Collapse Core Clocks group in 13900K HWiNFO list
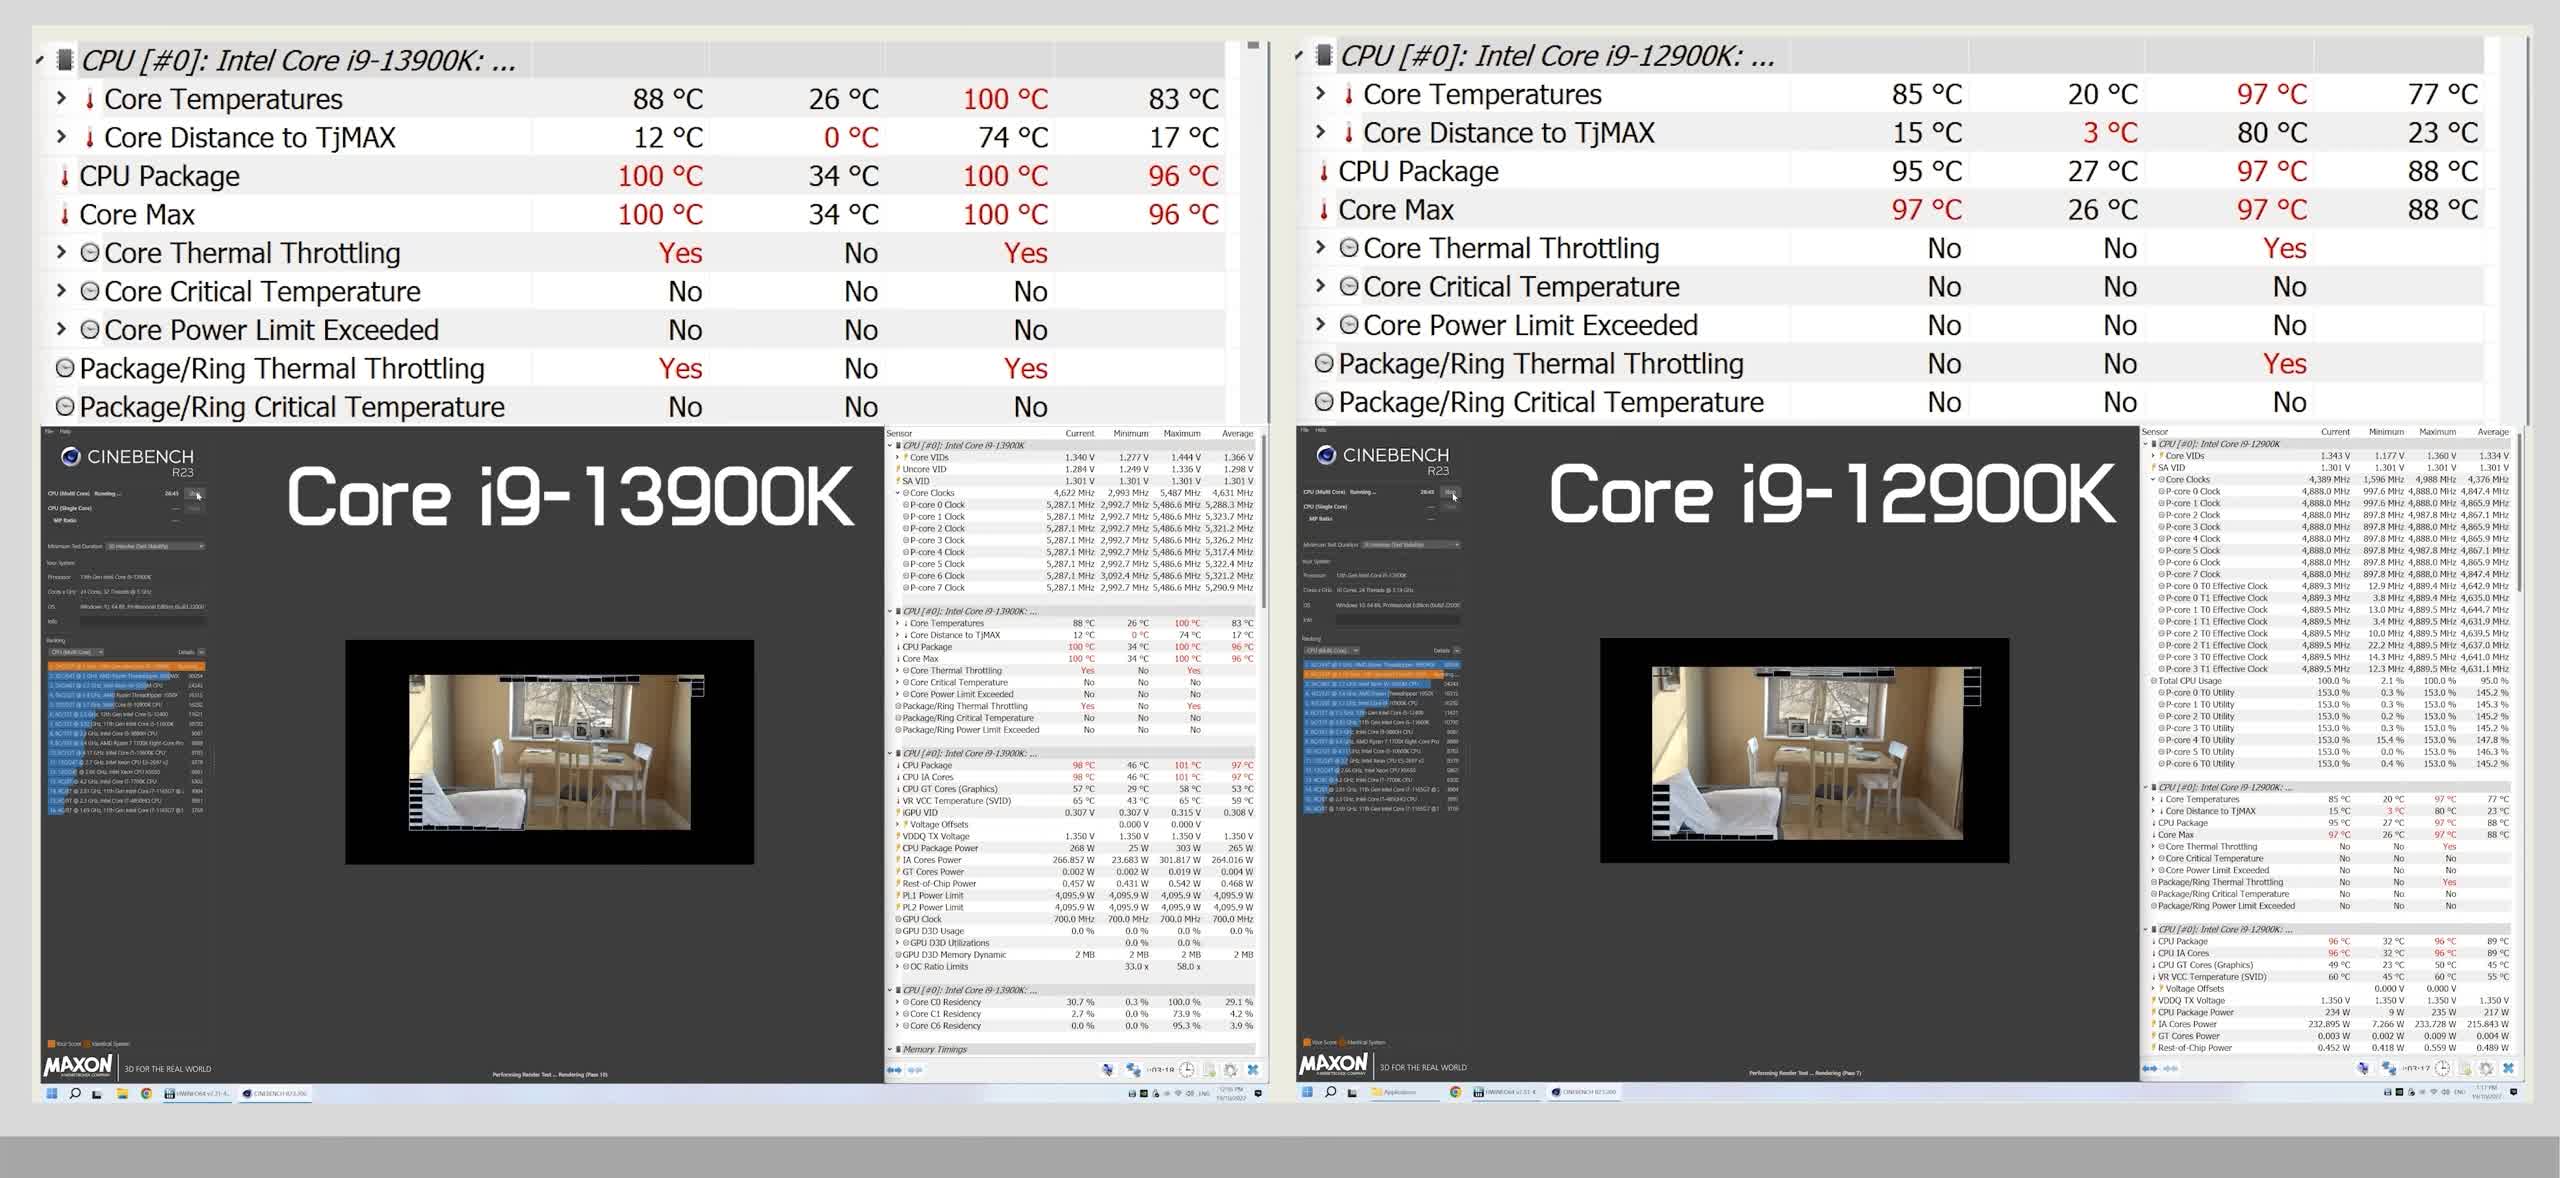The image size is (2560, 1178). [898, 493]
